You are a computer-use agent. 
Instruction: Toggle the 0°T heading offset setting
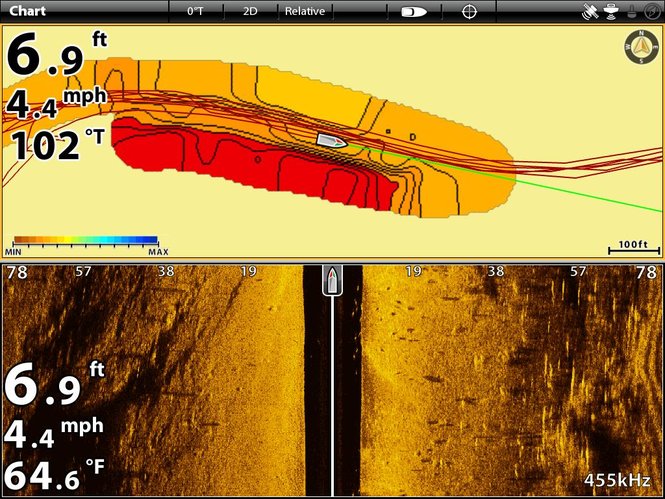point(196,12)
